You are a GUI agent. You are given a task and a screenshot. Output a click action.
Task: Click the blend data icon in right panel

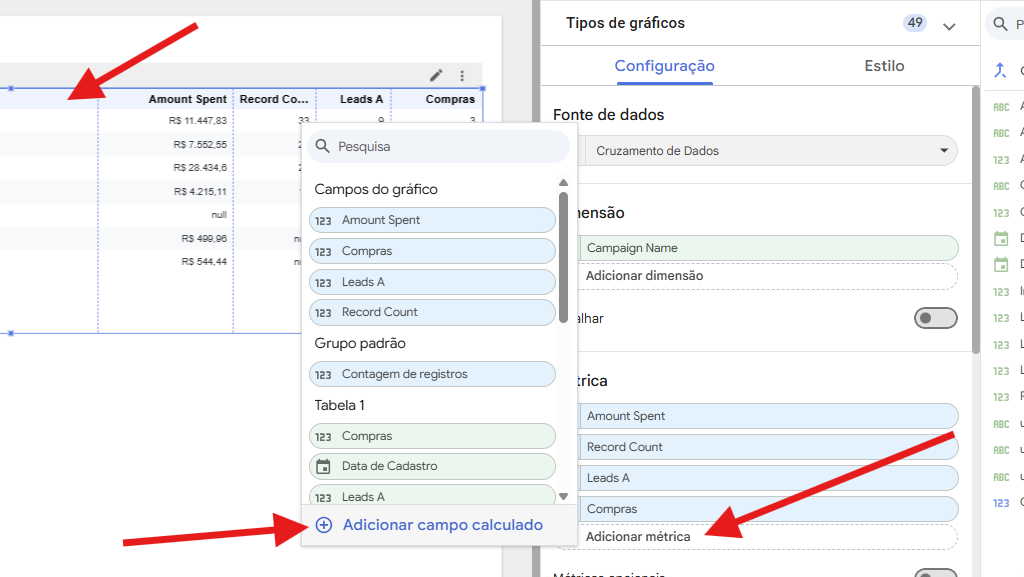999,71
